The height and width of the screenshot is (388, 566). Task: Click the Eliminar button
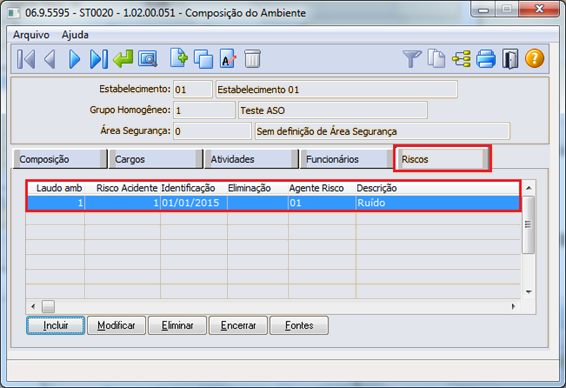(x=177, y=326)
